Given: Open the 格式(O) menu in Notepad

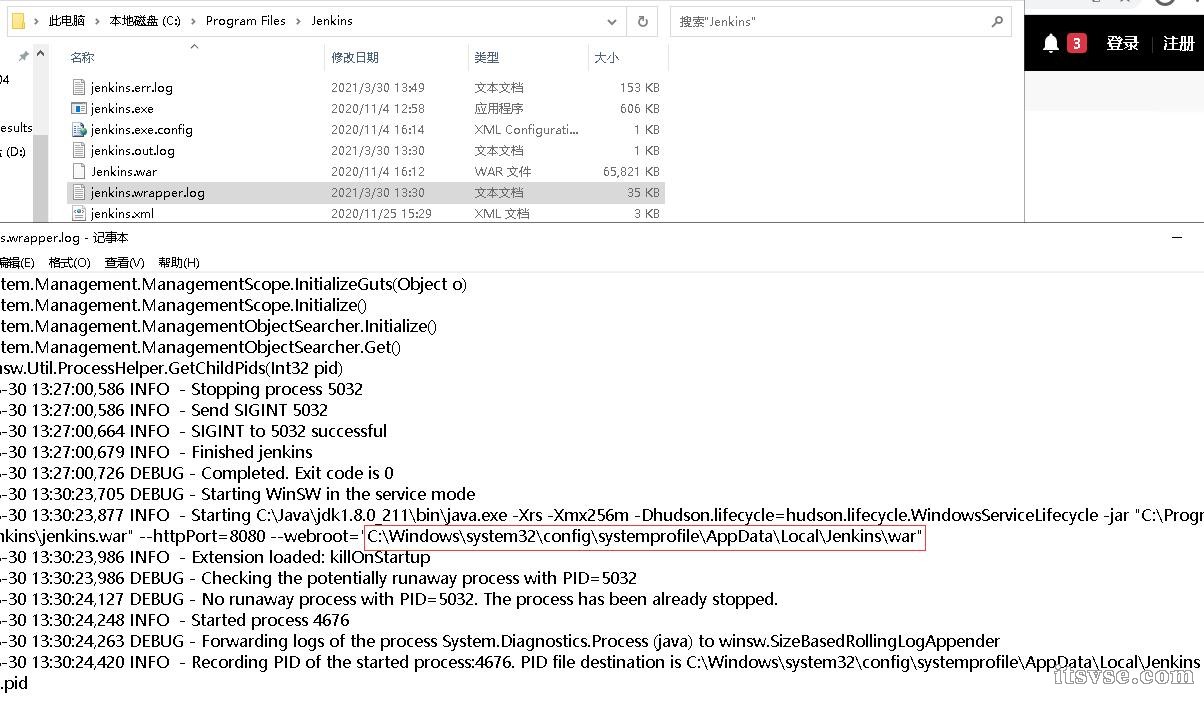Looking at the screenshot, I should point(70,262).
